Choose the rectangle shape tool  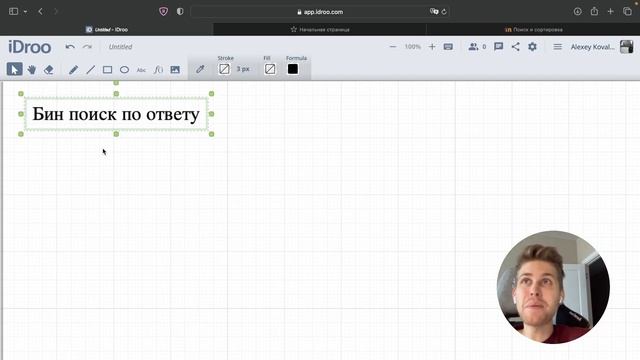coord(107,70)
